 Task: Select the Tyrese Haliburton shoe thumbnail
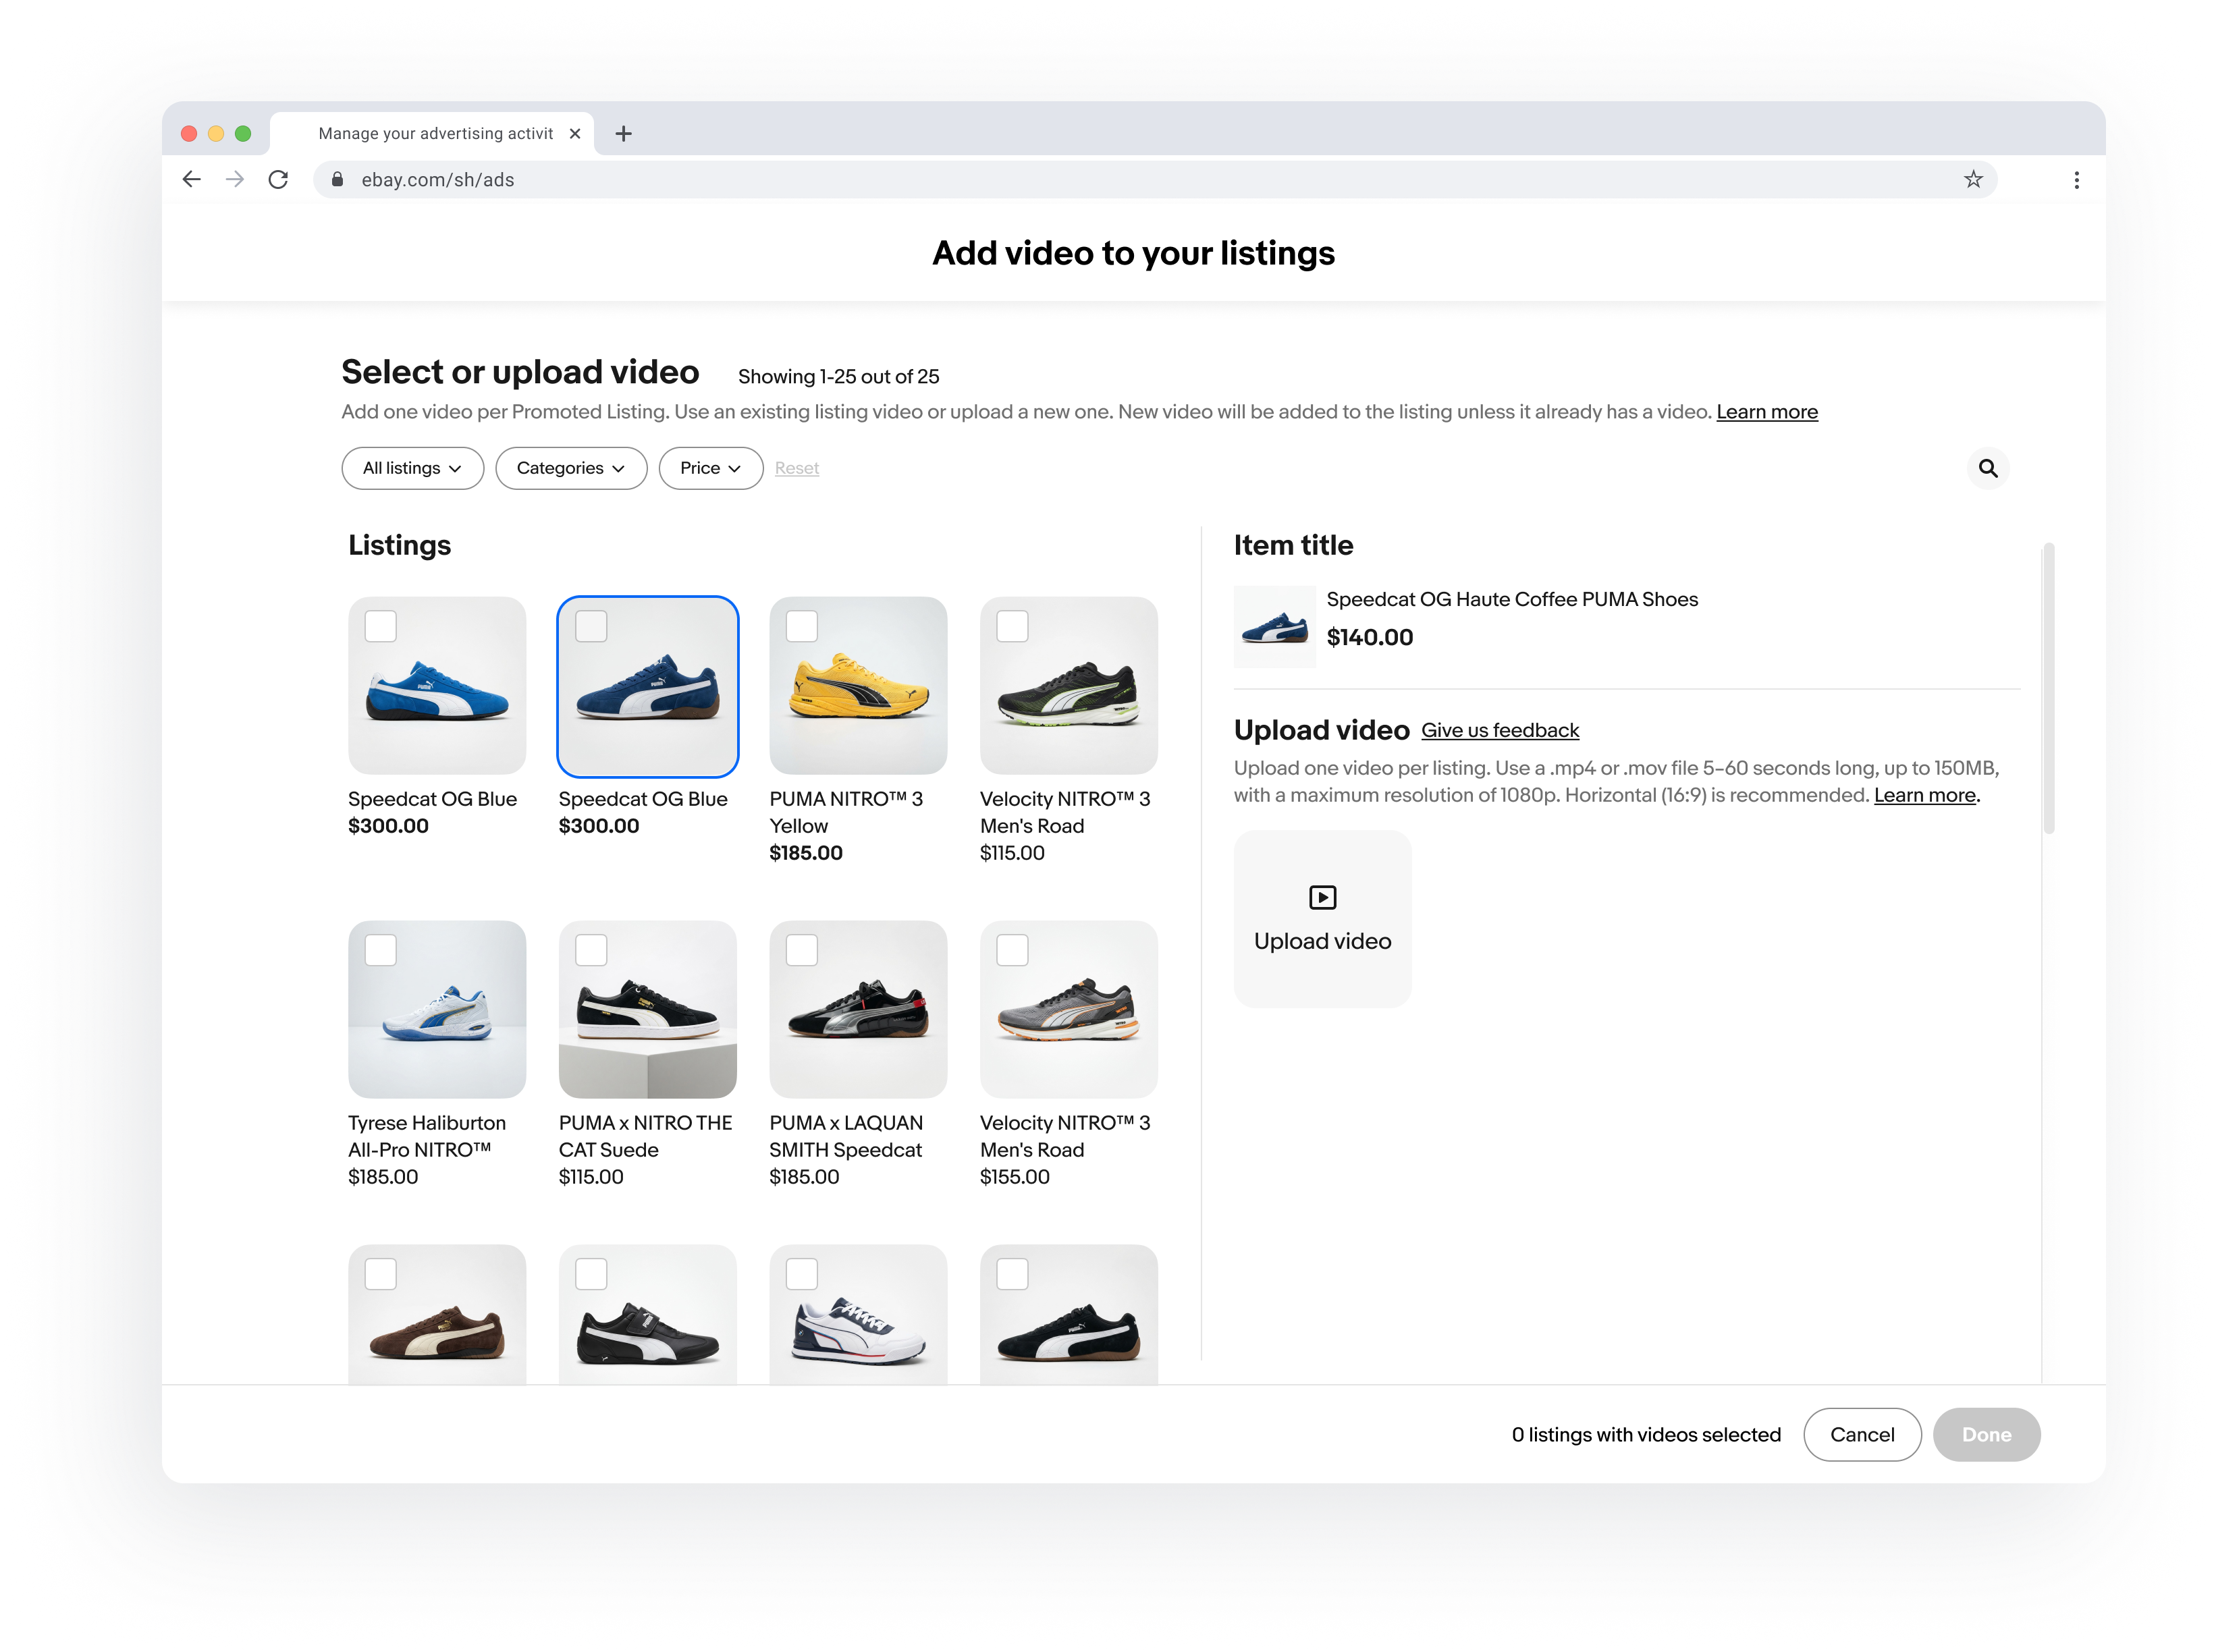[437, 1010]
